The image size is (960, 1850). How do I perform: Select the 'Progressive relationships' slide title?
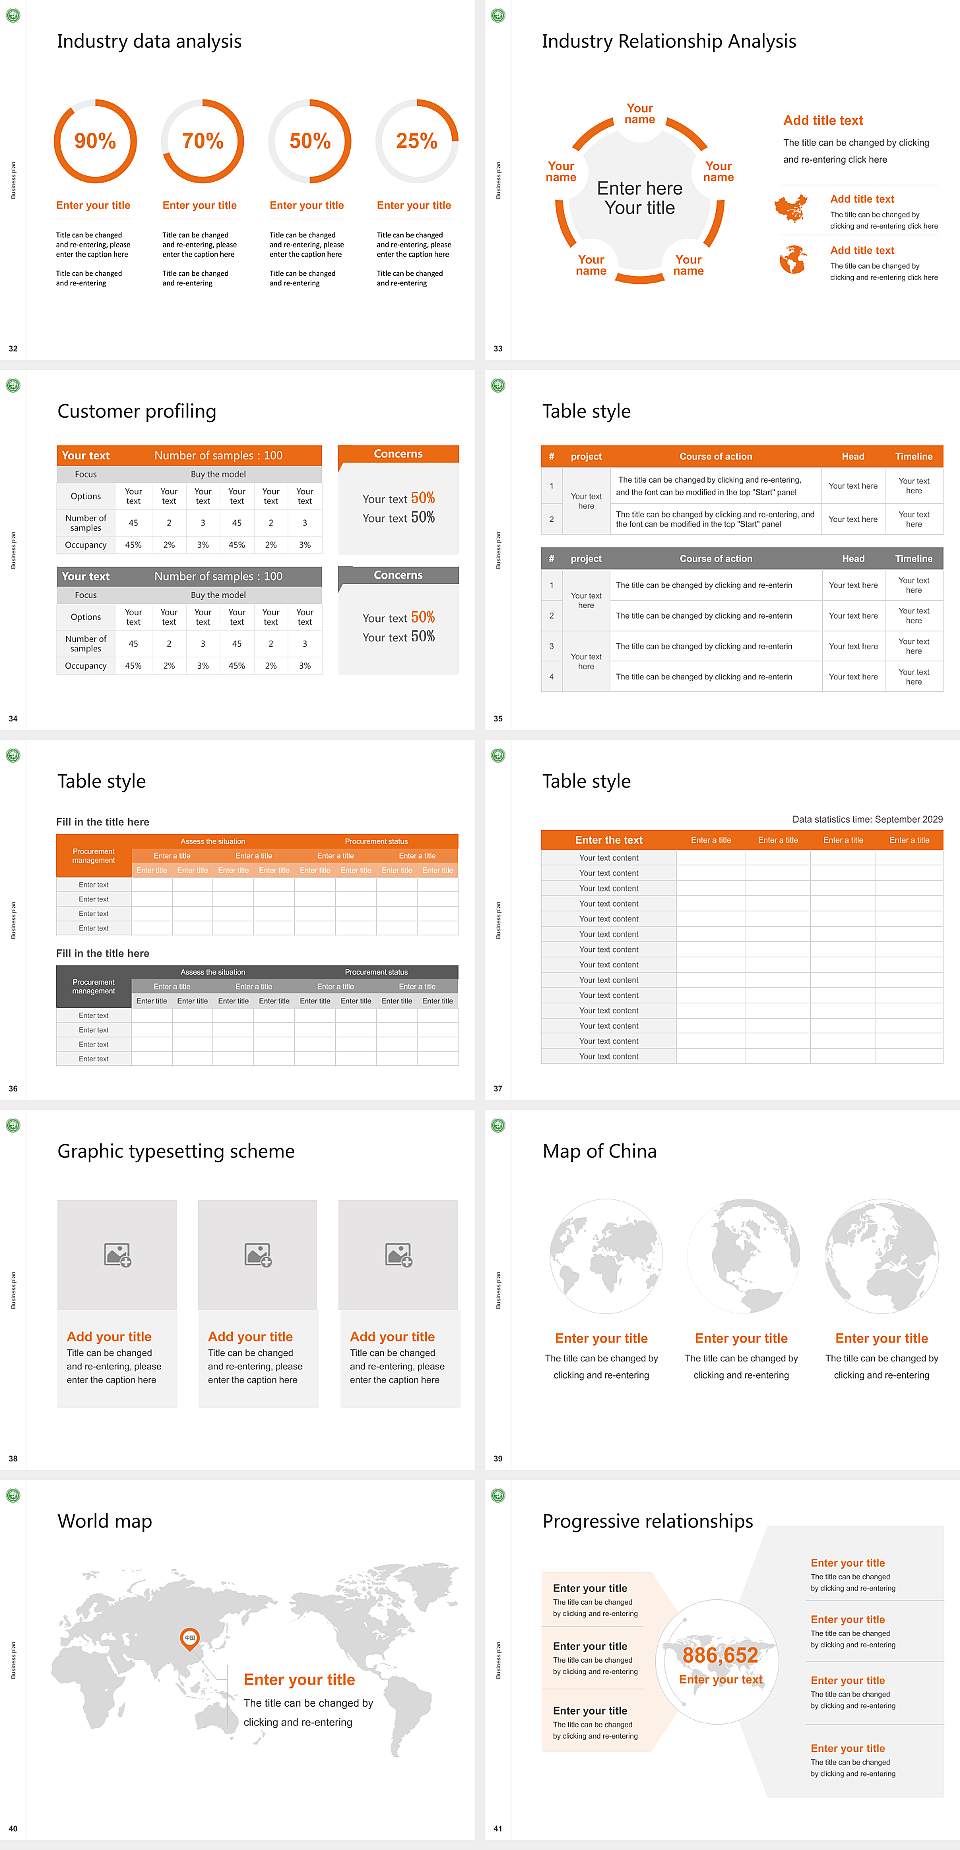click(648, 1521)
